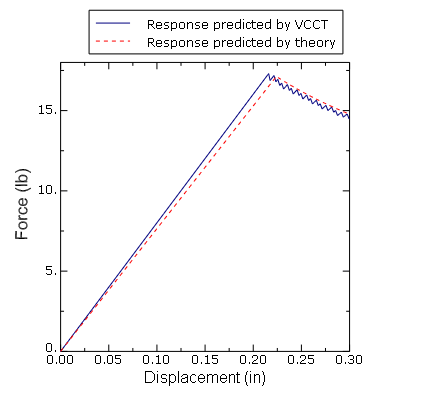The width and height of the screenshot is (432, 401).
Task: Click the dashed red theory legend line
Action: (113, 41)
